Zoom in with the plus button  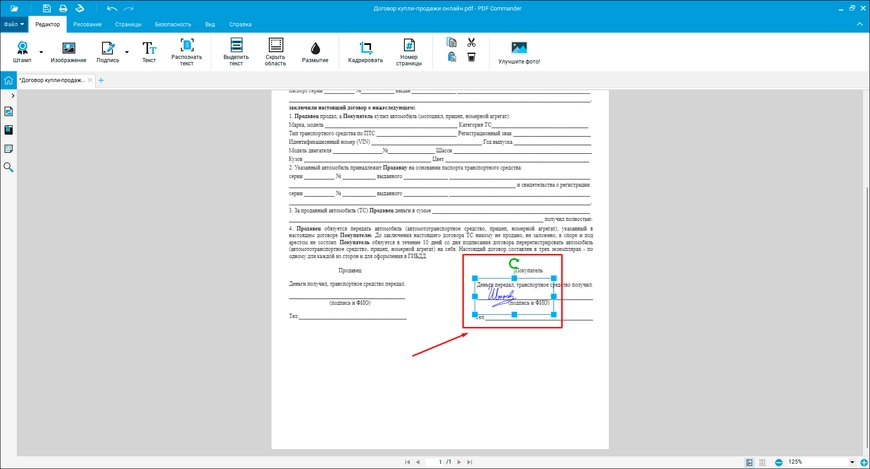864,462
